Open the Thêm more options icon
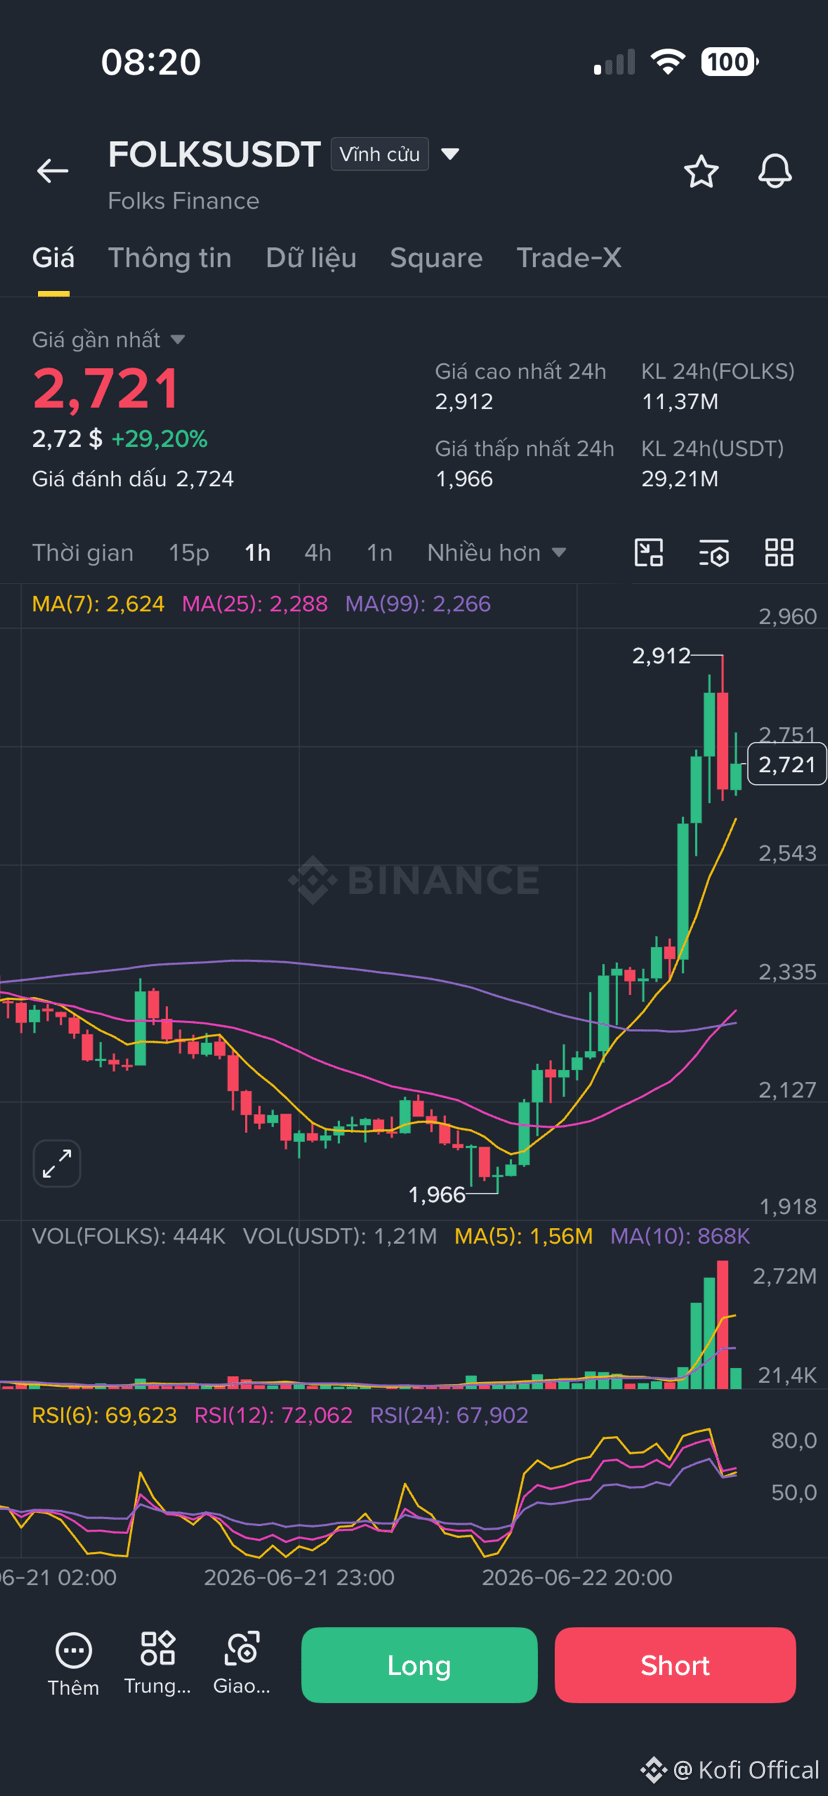The image size is (828, 1796). pos(73,1664)
